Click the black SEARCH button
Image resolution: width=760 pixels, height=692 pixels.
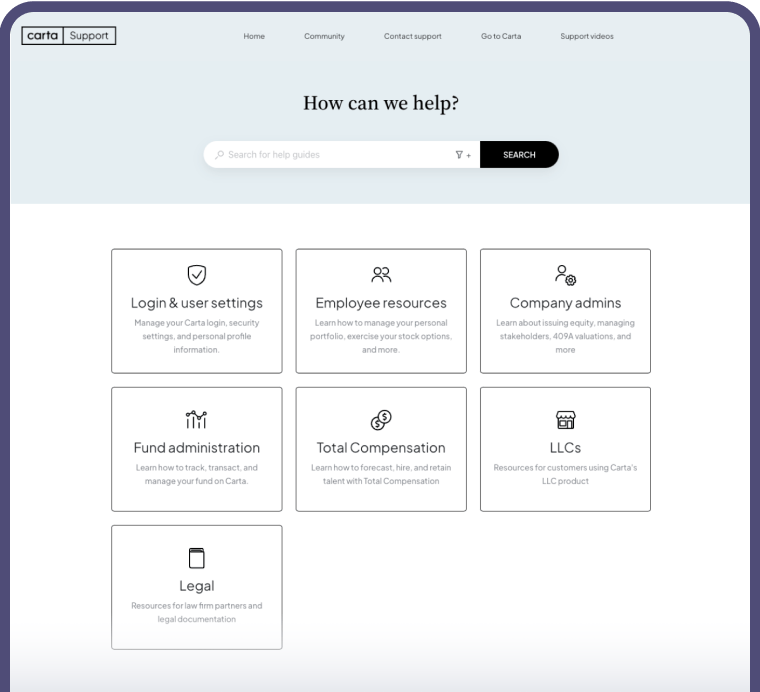[x=519, y=155]
